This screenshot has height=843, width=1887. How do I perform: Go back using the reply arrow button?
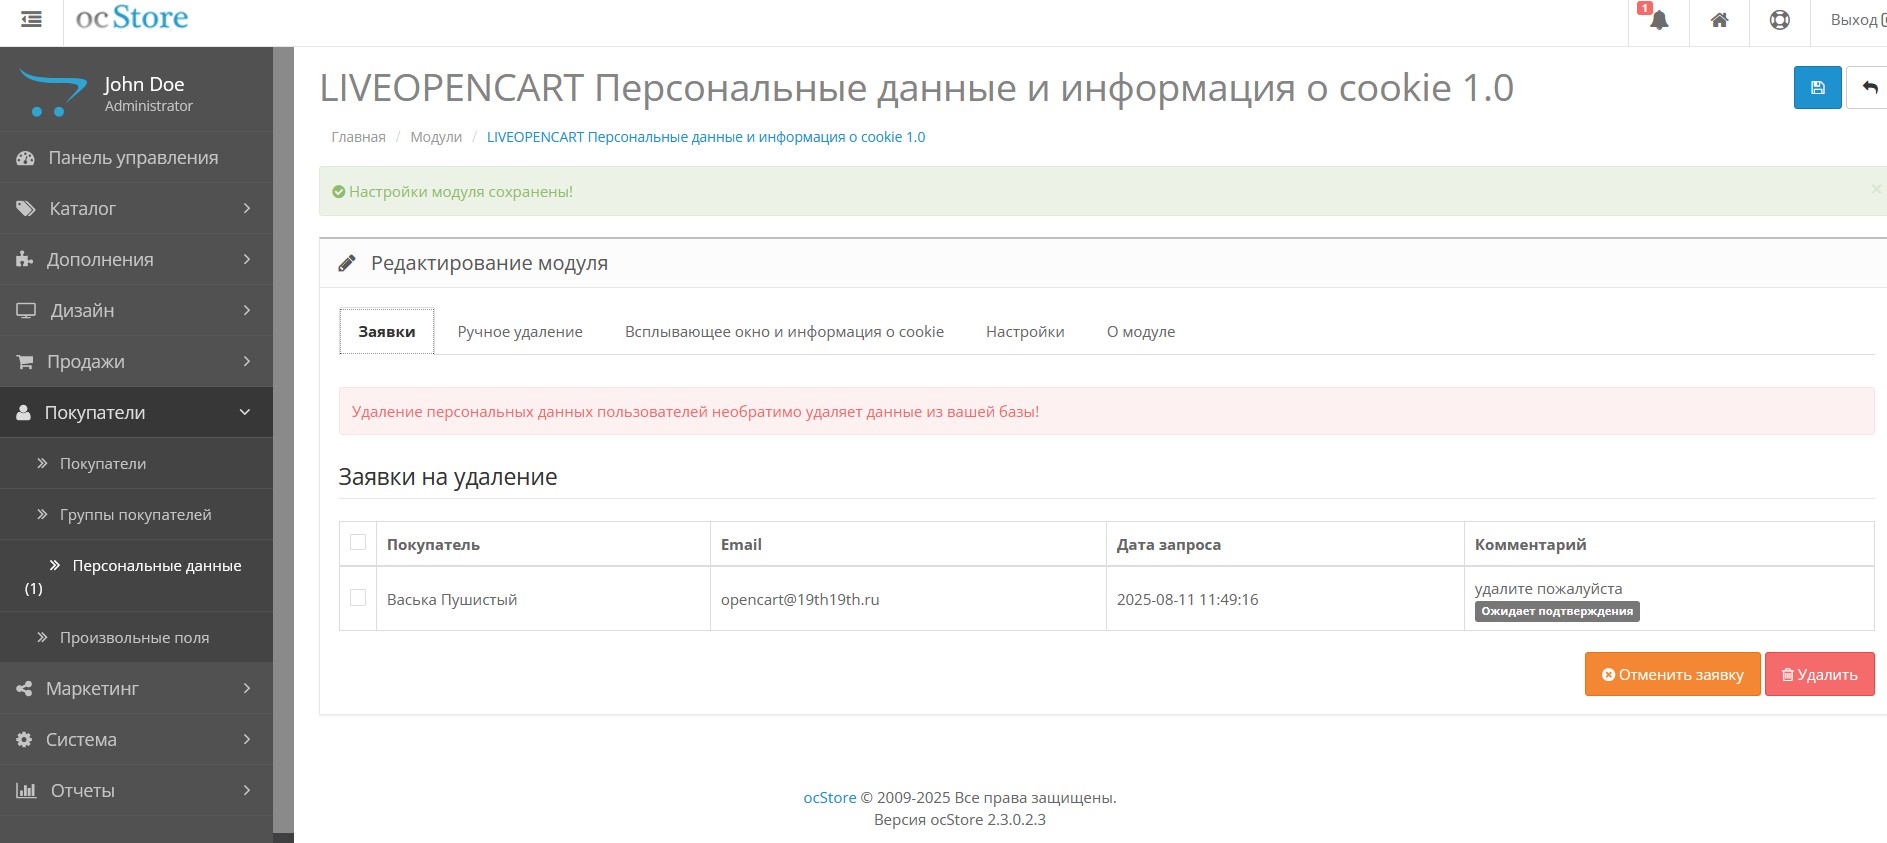pos(1868,88)
